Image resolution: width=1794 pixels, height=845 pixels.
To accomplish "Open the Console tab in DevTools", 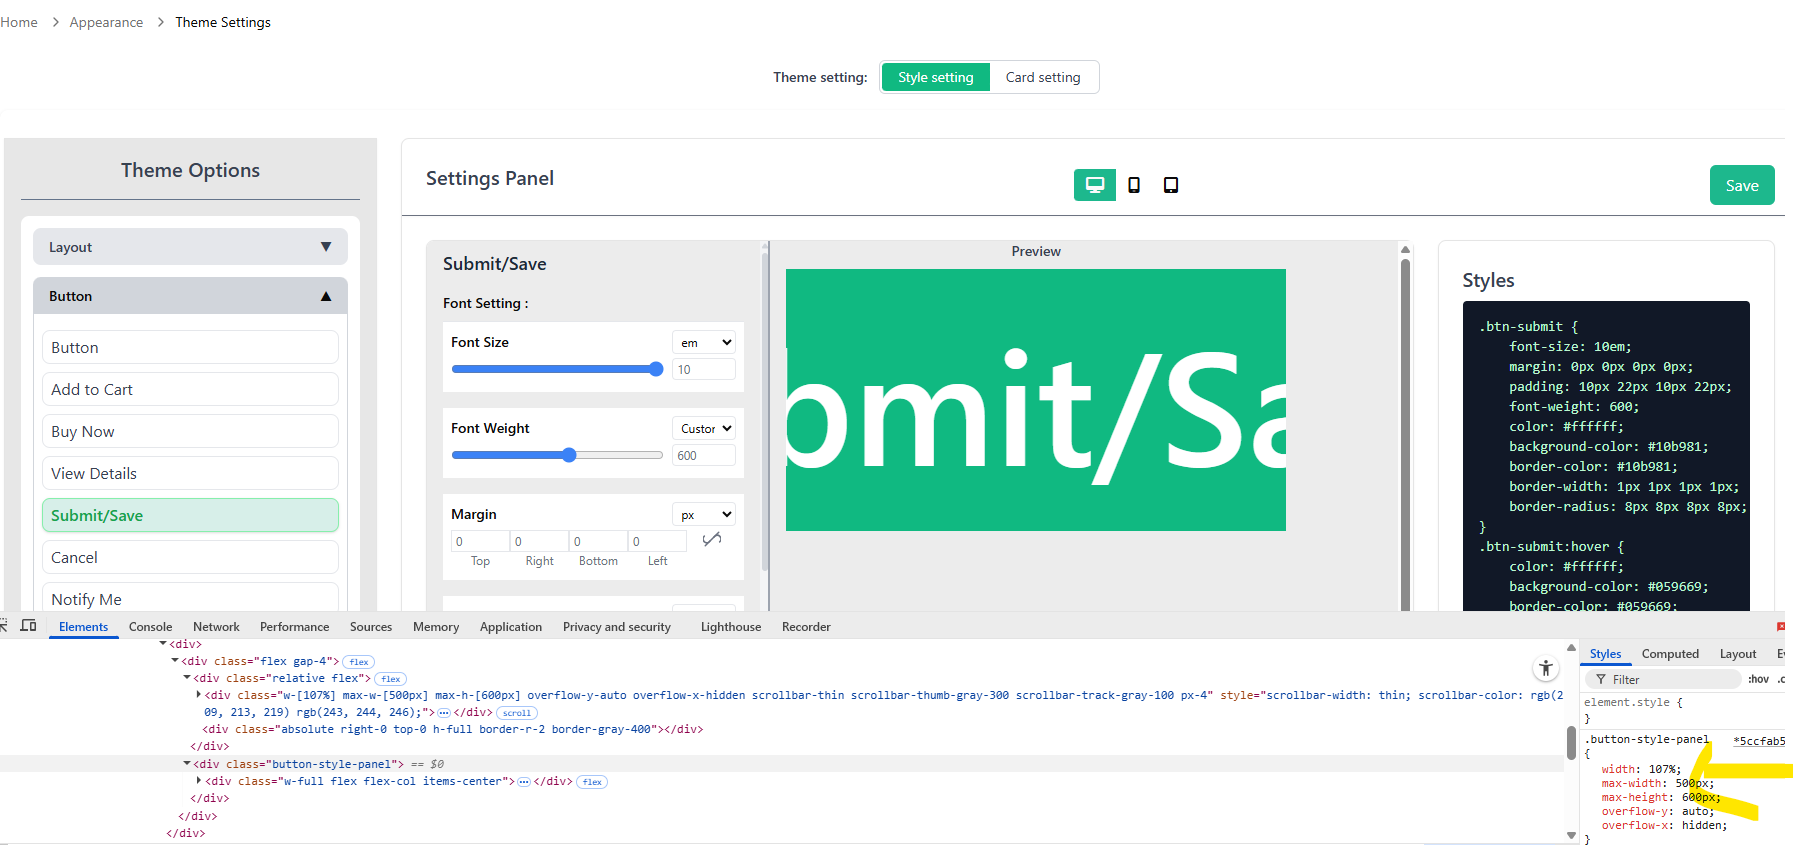I will click(x=150, y=627).
